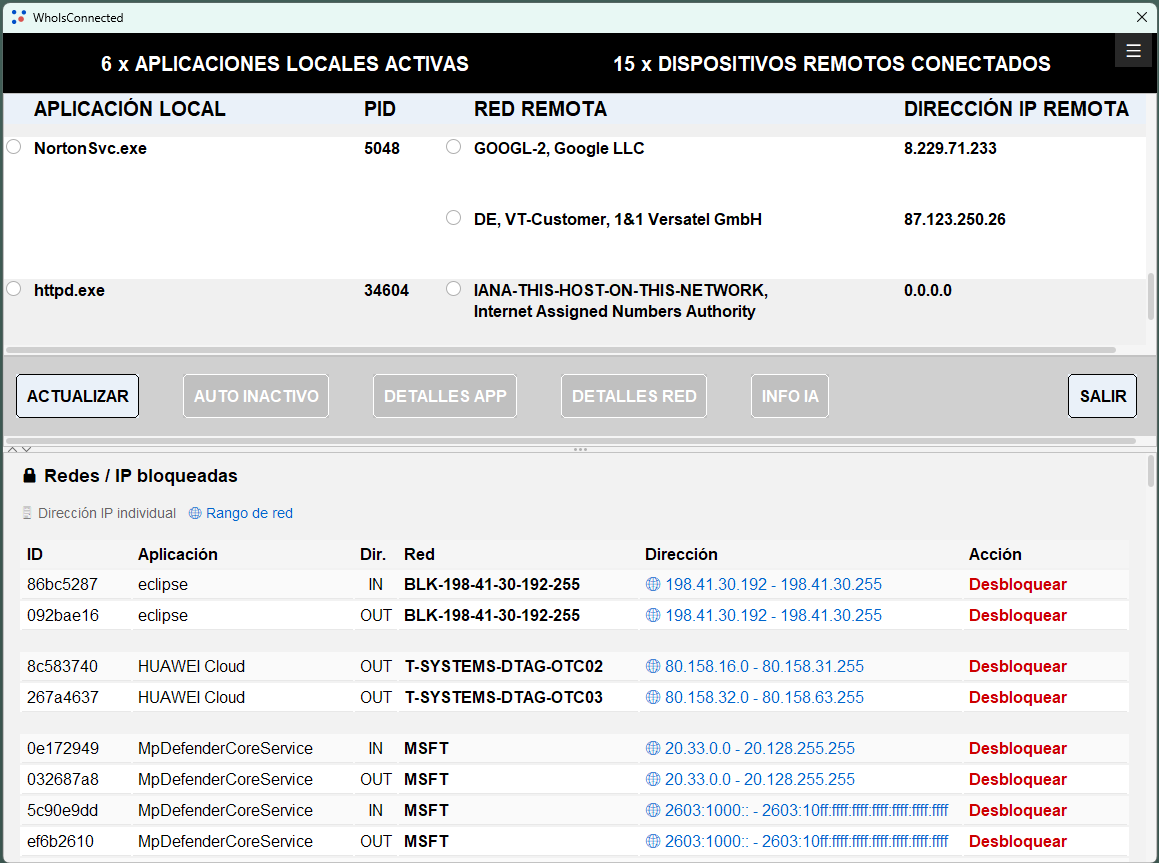
Task: Click the INFO IA button
Action: 790,396
